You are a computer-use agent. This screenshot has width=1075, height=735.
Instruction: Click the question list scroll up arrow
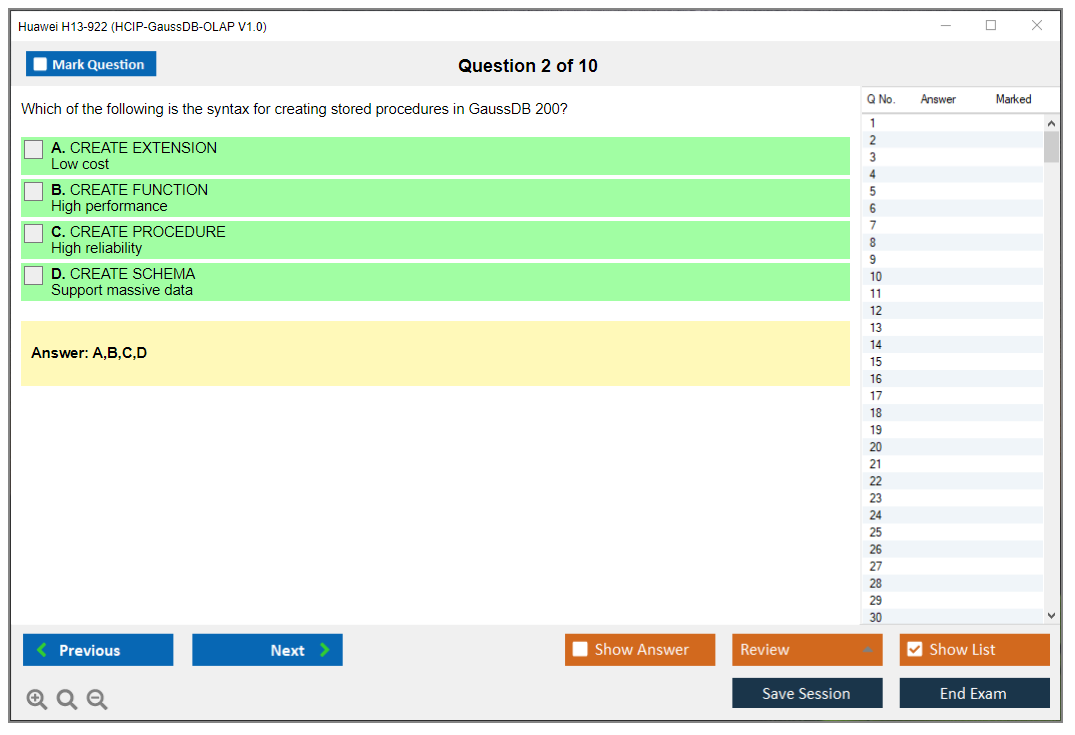(1050, 123)
